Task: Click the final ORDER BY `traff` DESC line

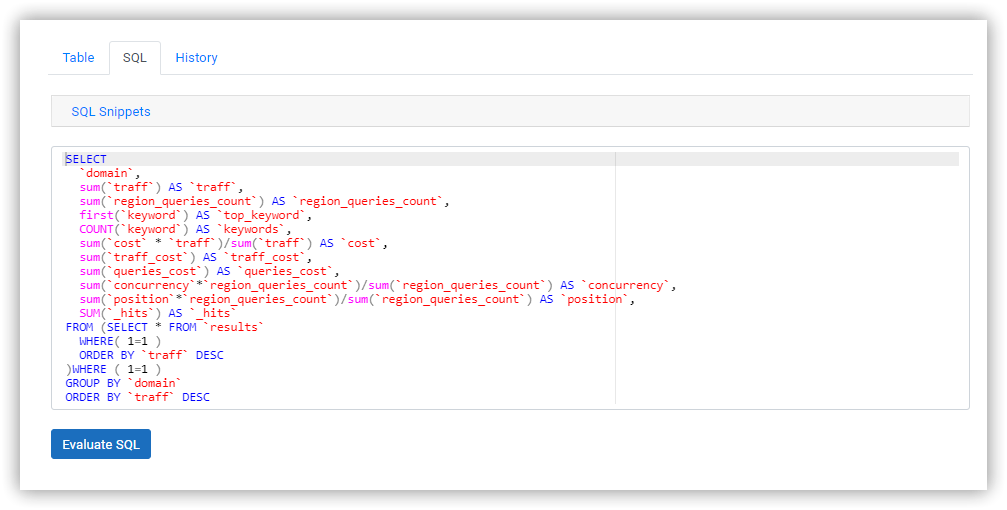Action: 137,398
